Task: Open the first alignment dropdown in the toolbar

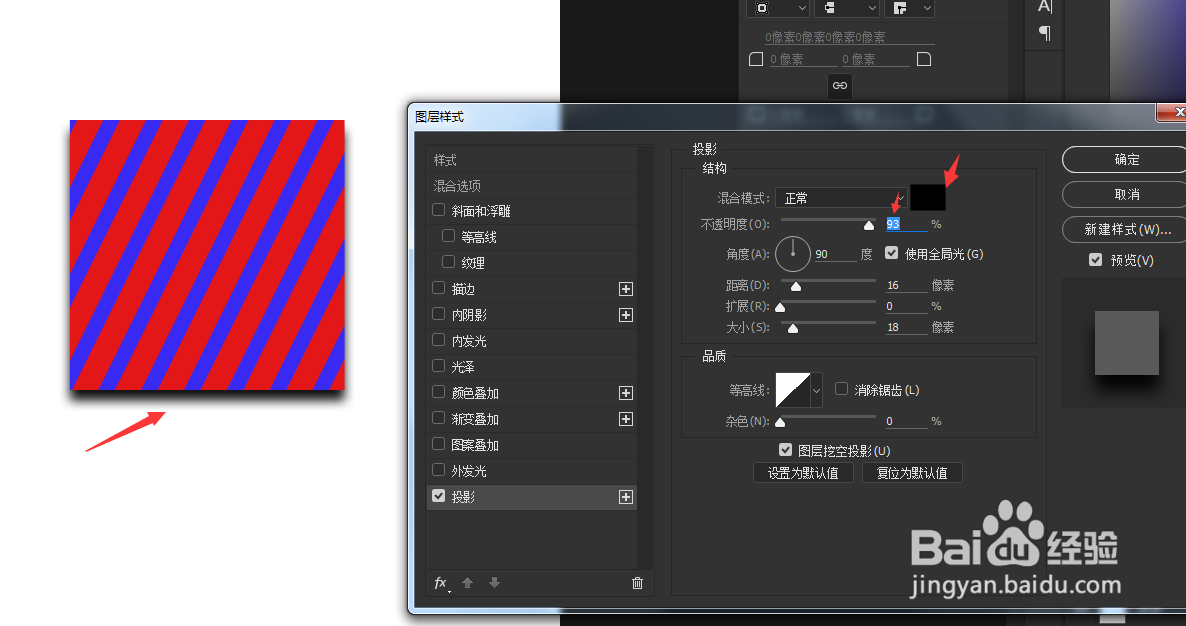Action: coord(778,8)
